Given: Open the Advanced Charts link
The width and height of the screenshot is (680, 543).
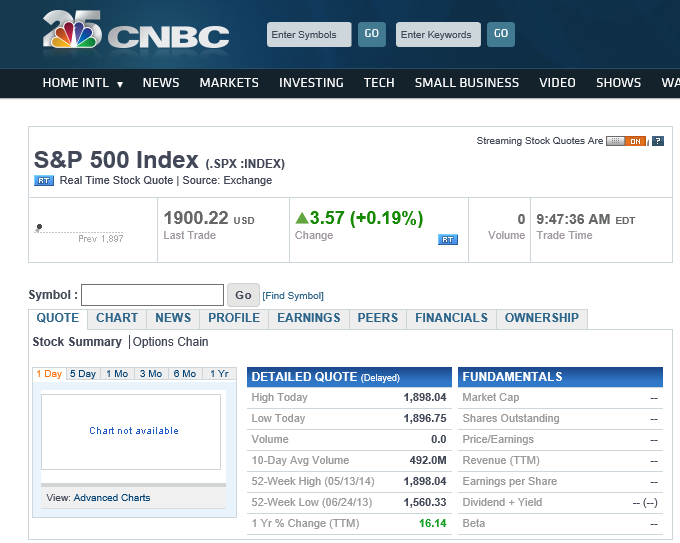Looking at the screenshot, I should [112, 498].
